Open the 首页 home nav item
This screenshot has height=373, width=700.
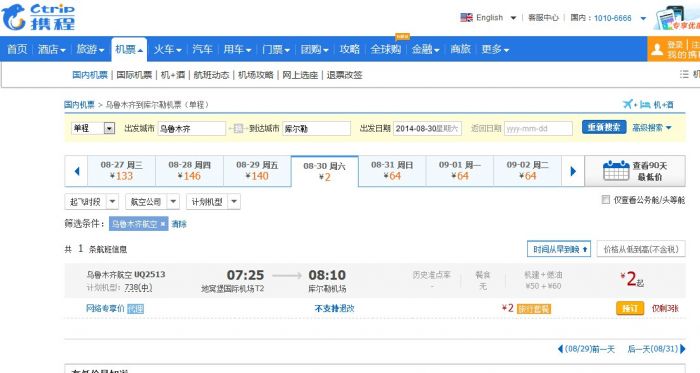17,49
